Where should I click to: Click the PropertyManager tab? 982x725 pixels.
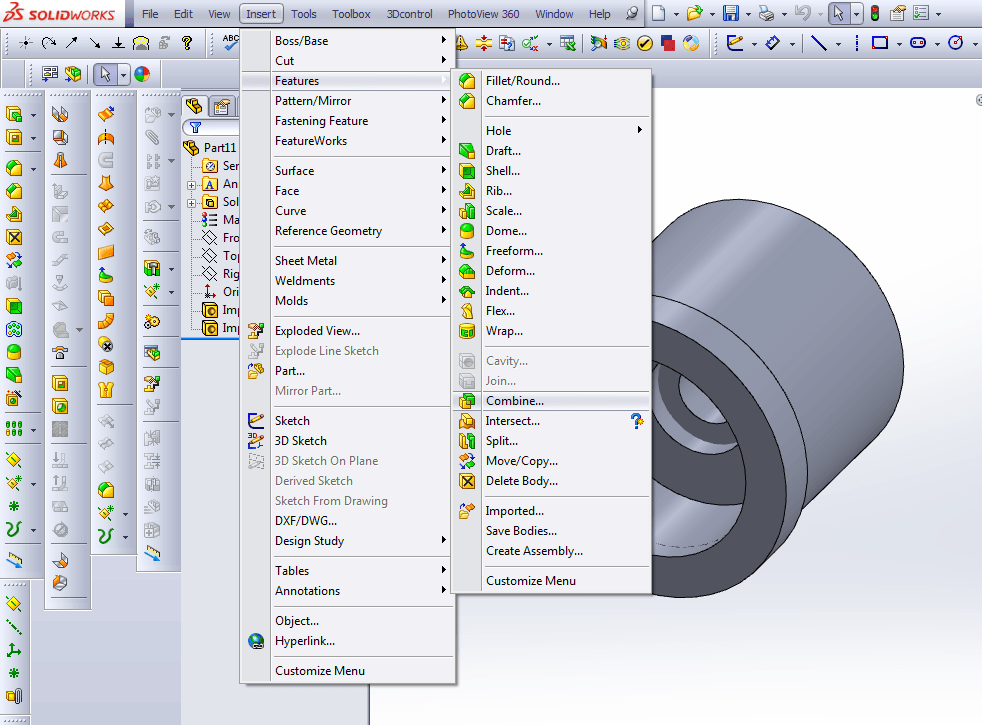[x=221, y=107]
